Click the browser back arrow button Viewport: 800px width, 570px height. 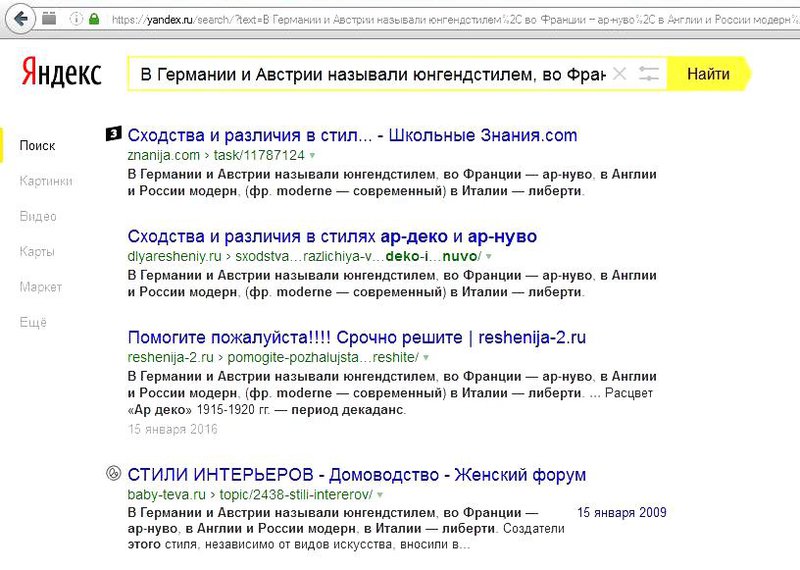(x=21, y=19)
